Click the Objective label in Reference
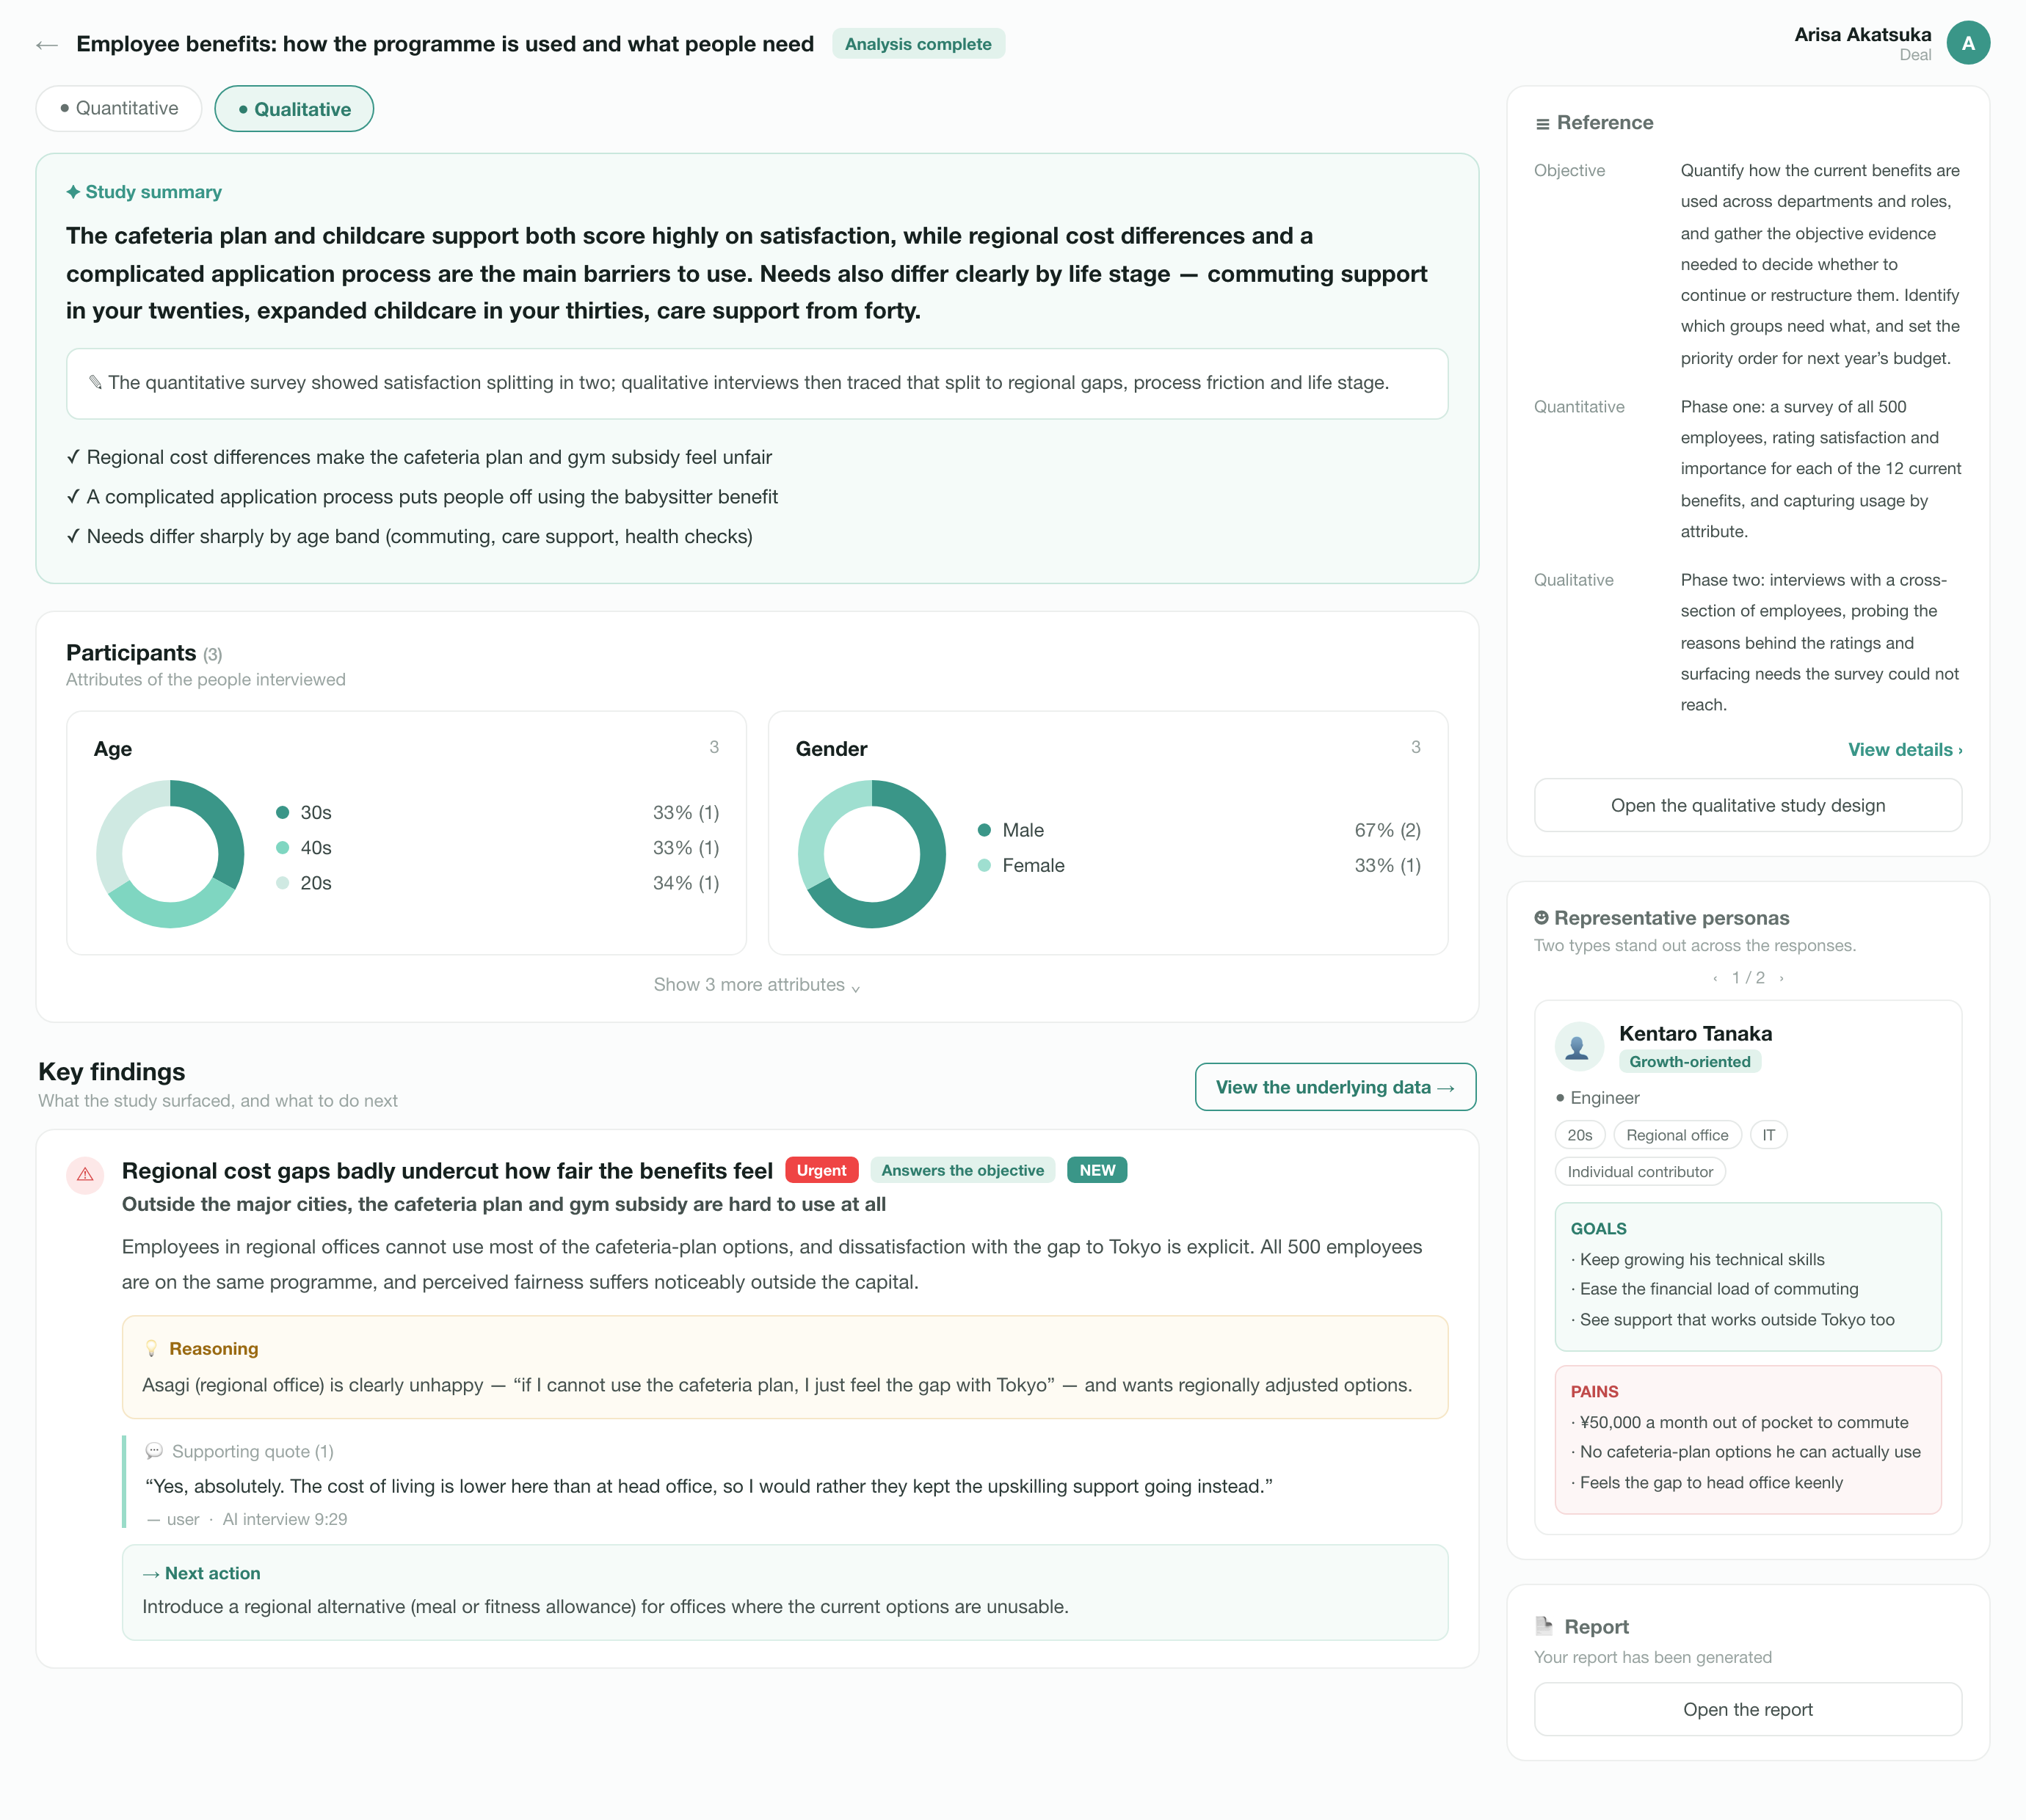2026x1820 pixels. [1569, 171]
